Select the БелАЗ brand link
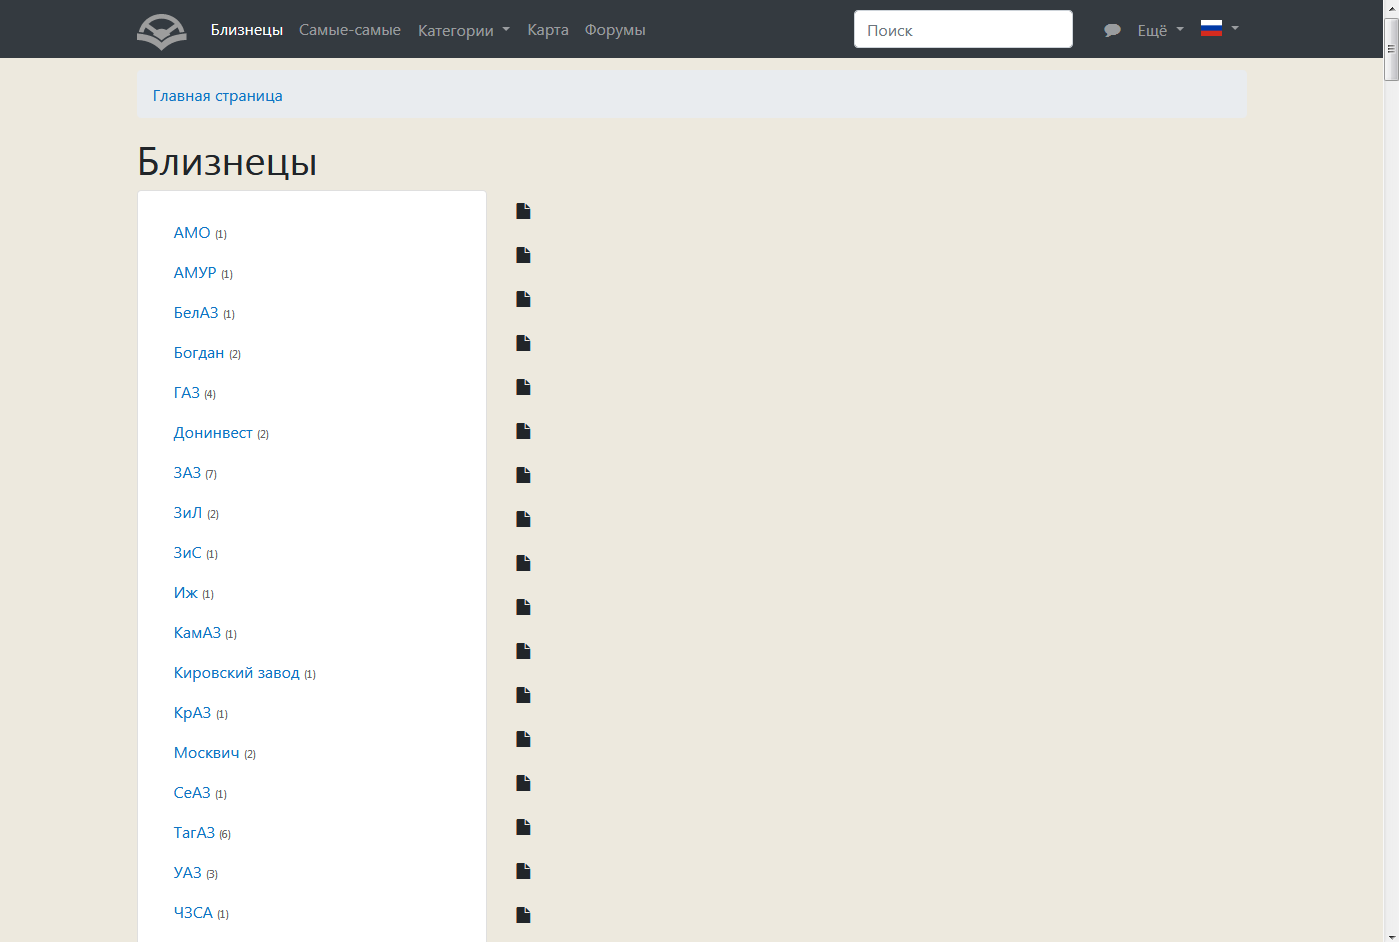 (196, 313)
